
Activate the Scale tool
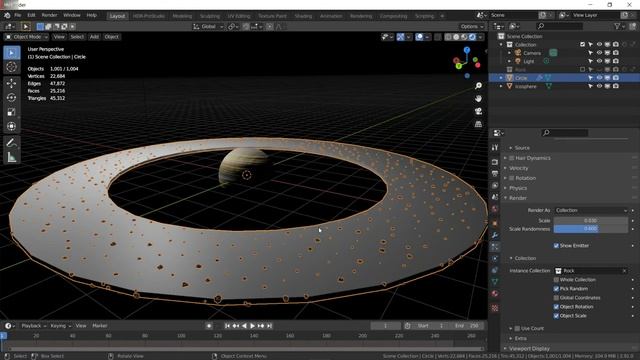pyautogui.click(x=11, y=112)
